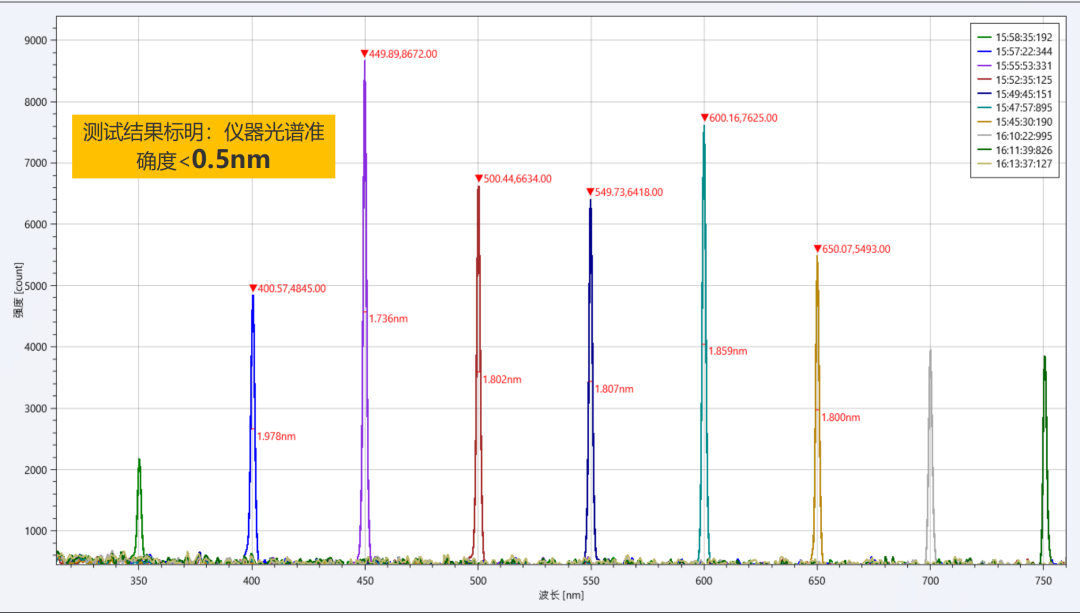Select legend entry 16:13:37:127
This screenshot has width=1080, height=613.
[1015, 164]
